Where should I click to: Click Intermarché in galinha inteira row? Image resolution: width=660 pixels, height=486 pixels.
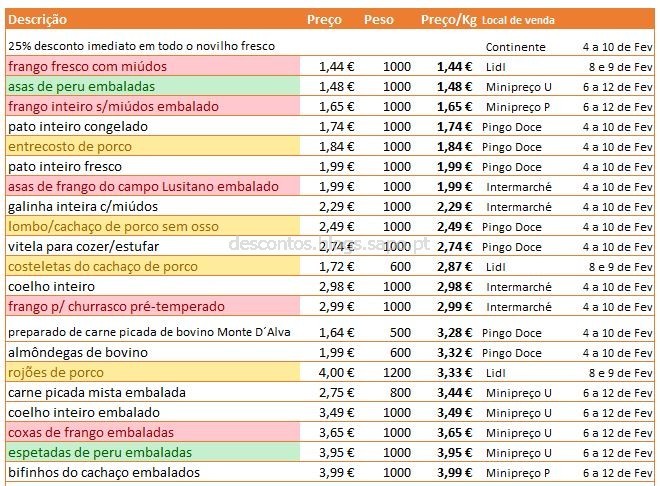(519, 207)
